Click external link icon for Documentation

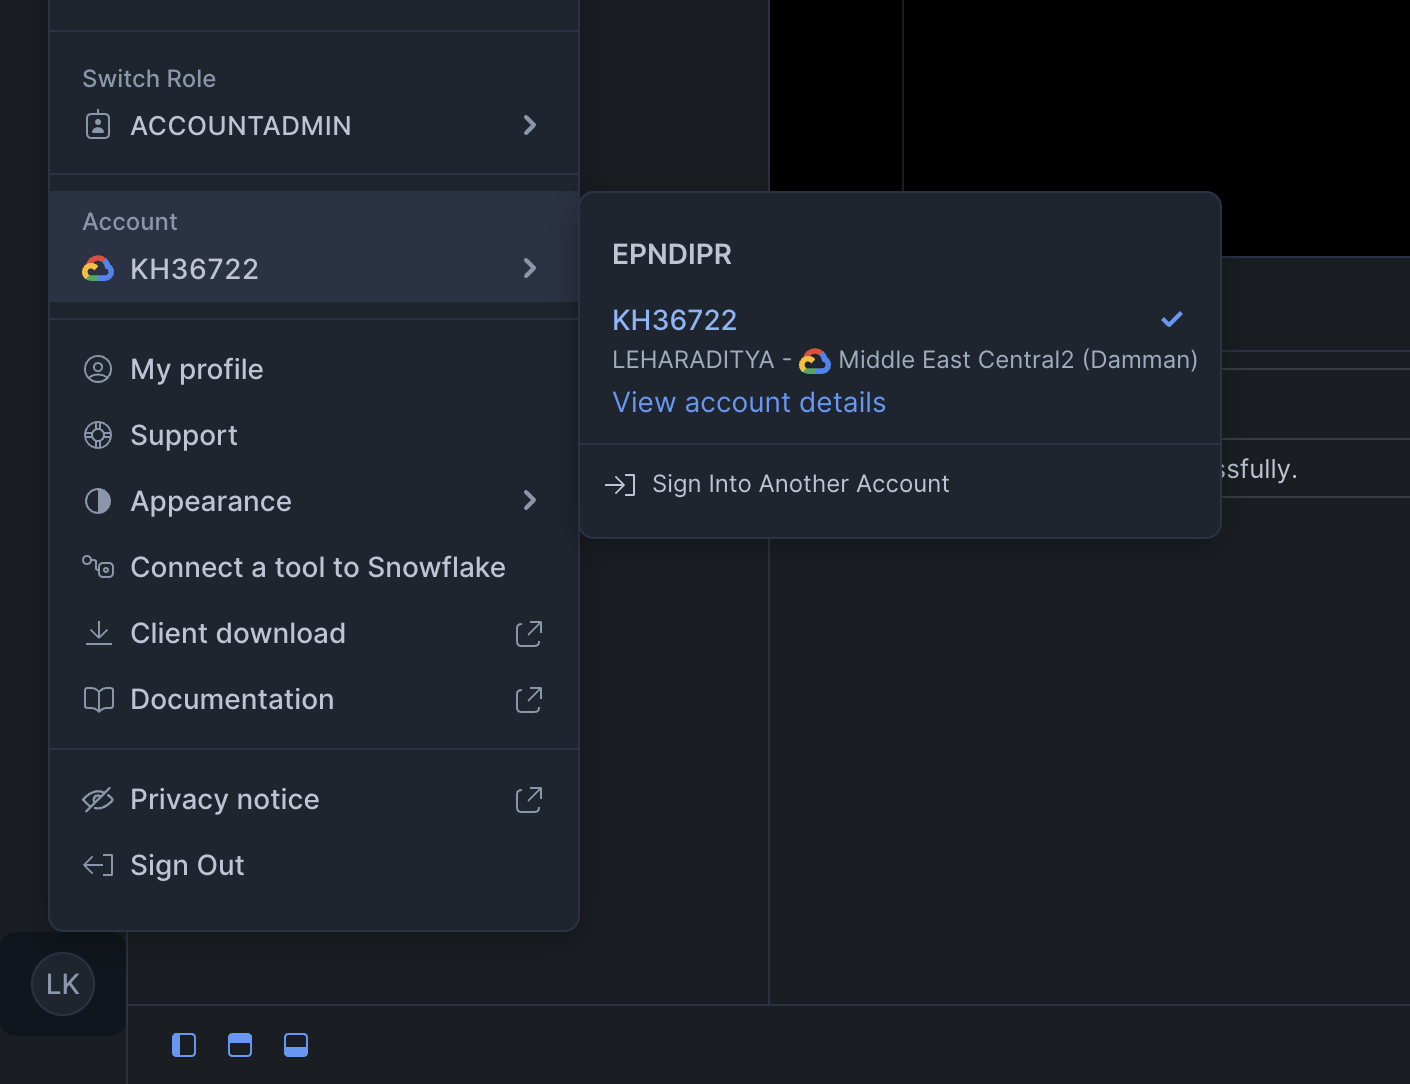(529, 699)
